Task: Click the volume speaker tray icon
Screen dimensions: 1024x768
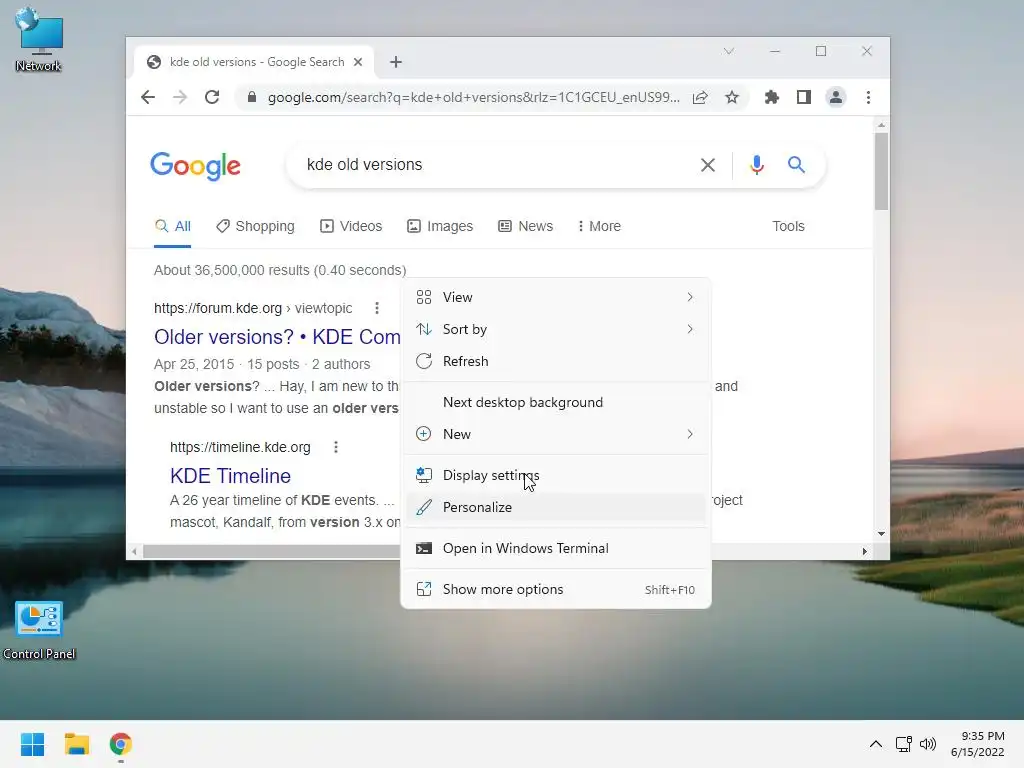Action: [927, 744]
